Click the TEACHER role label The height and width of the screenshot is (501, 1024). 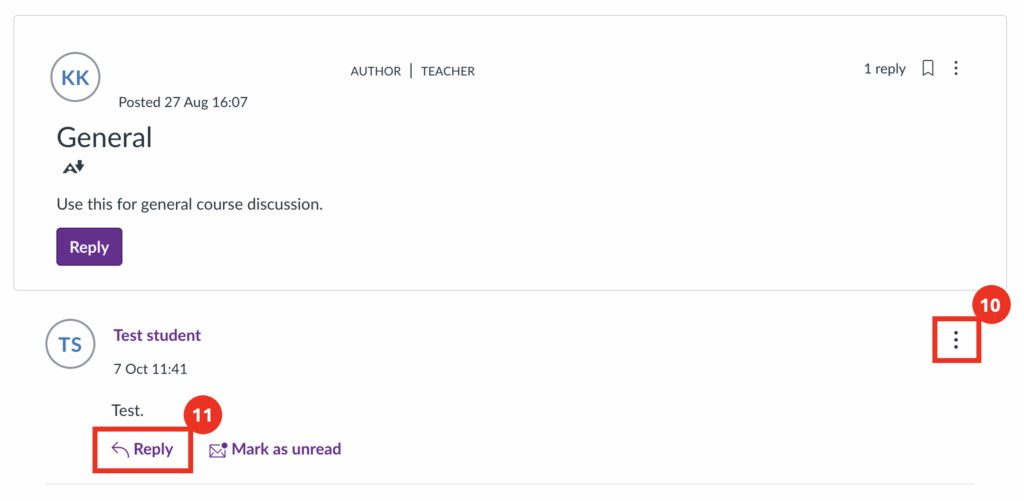point(448,71)
